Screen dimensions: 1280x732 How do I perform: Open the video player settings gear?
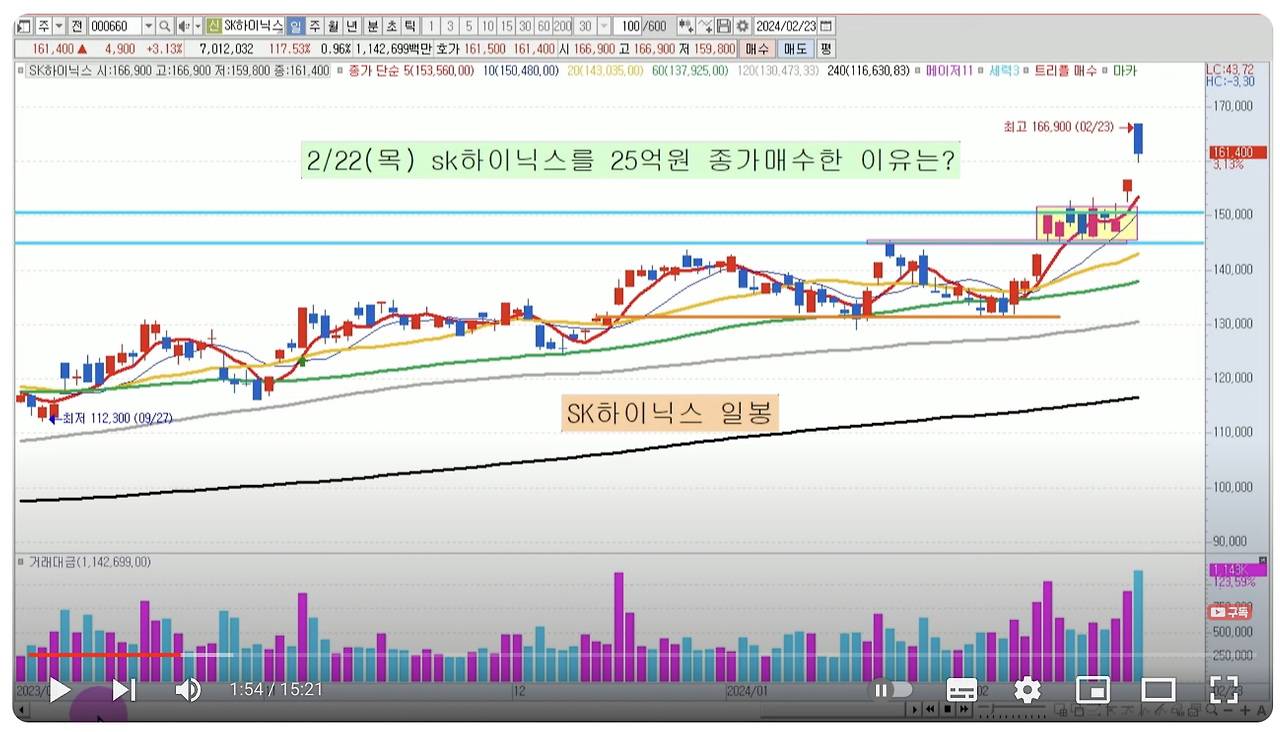point(1027,690)
